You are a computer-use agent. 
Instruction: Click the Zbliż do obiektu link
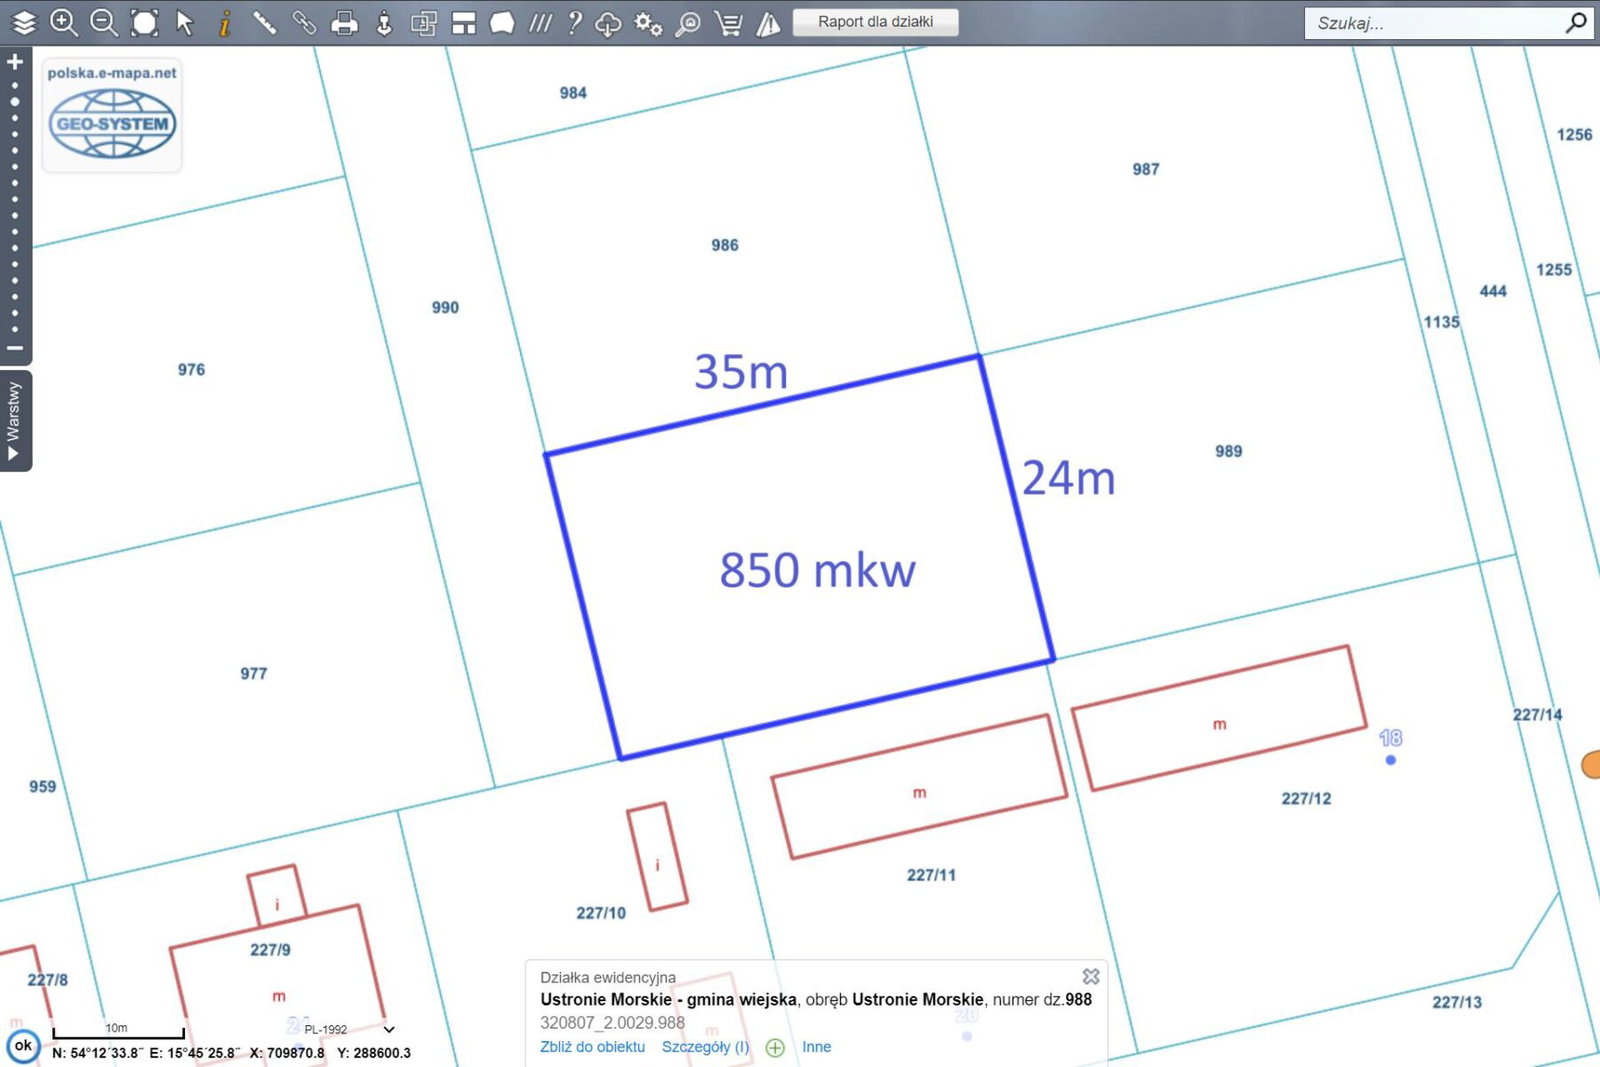592,1047
